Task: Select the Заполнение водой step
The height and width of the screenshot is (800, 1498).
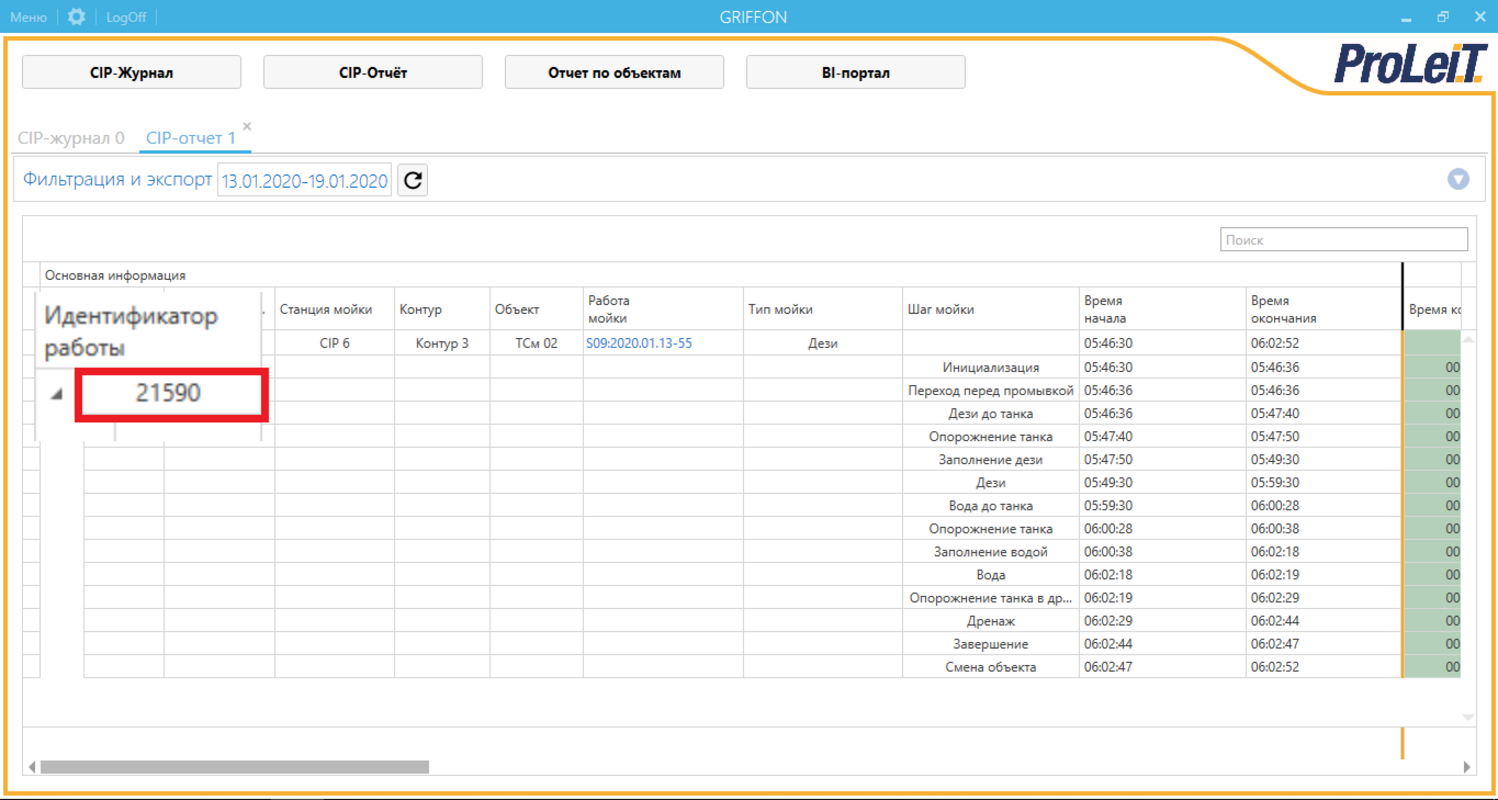Action: click(991, 552)
